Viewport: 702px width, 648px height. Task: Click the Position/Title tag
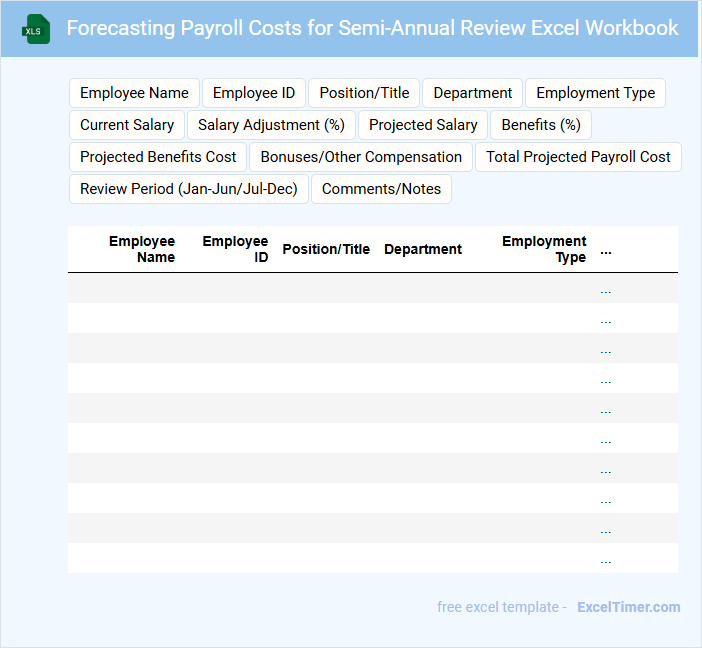tap(364, 93)
